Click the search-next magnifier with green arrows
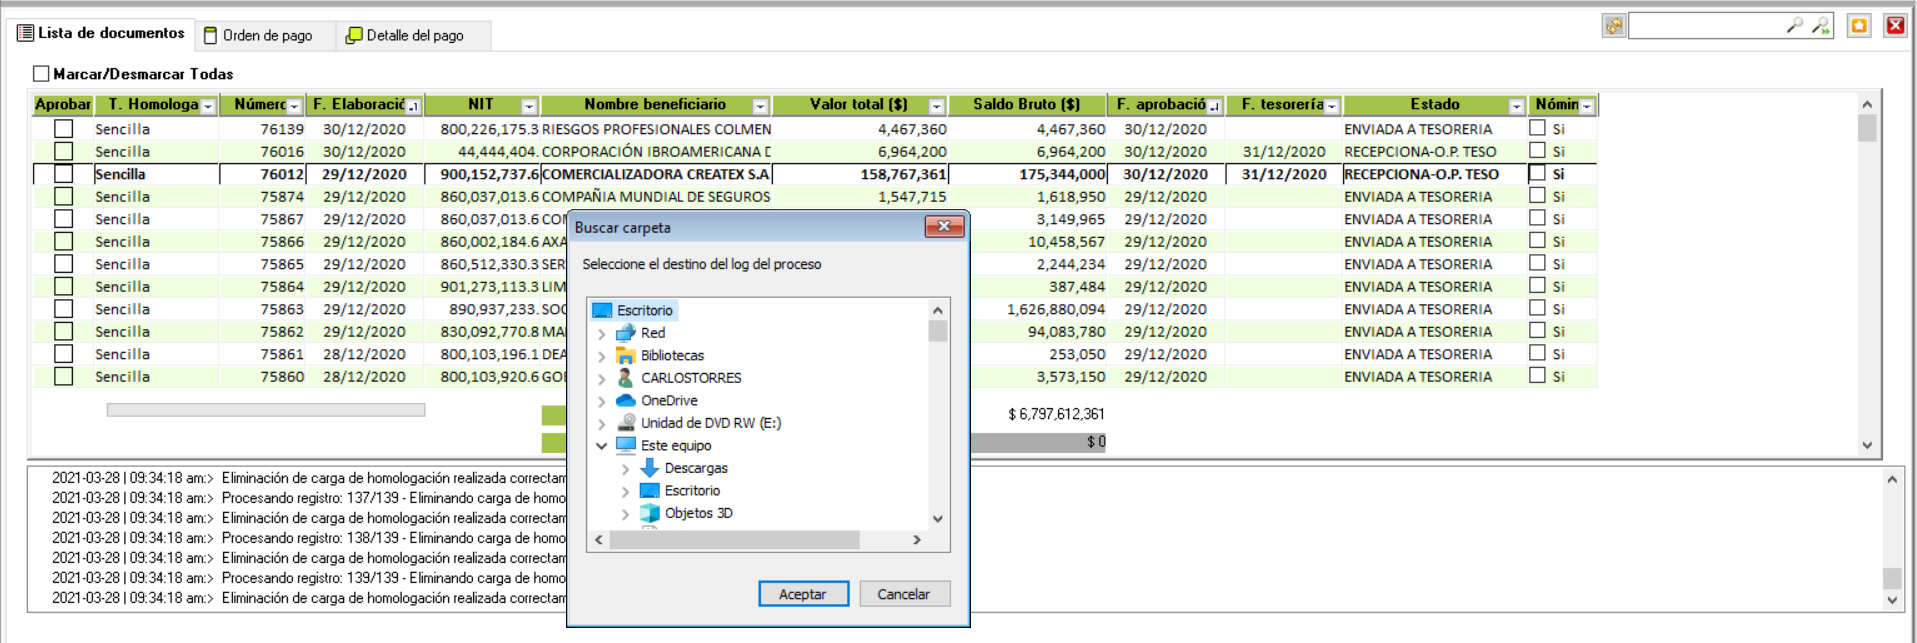Image resolution: width=1917 pixels, height=643 pixels. (x=1821, y=26)
